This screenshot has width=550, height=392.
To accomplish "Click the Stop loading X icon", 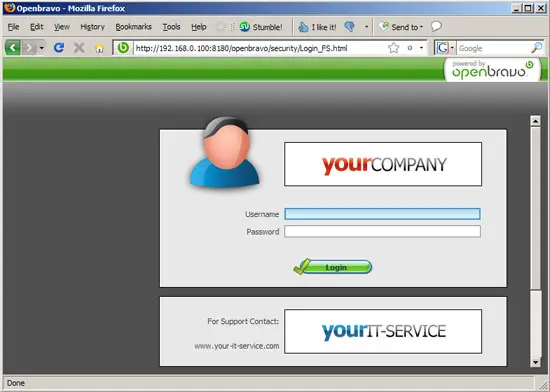I will pyautogui.click(x=79, y=47).
